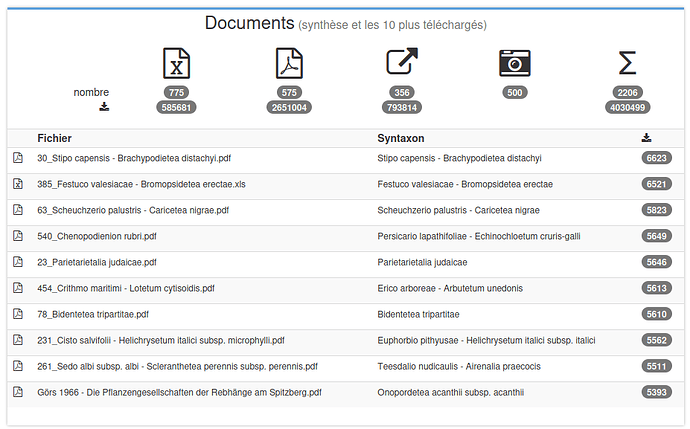Open 78_Bidentetea tripartitae.pdf file
Image resolution: width=690 pixels, height=429 pixels.
click(93, 314)
